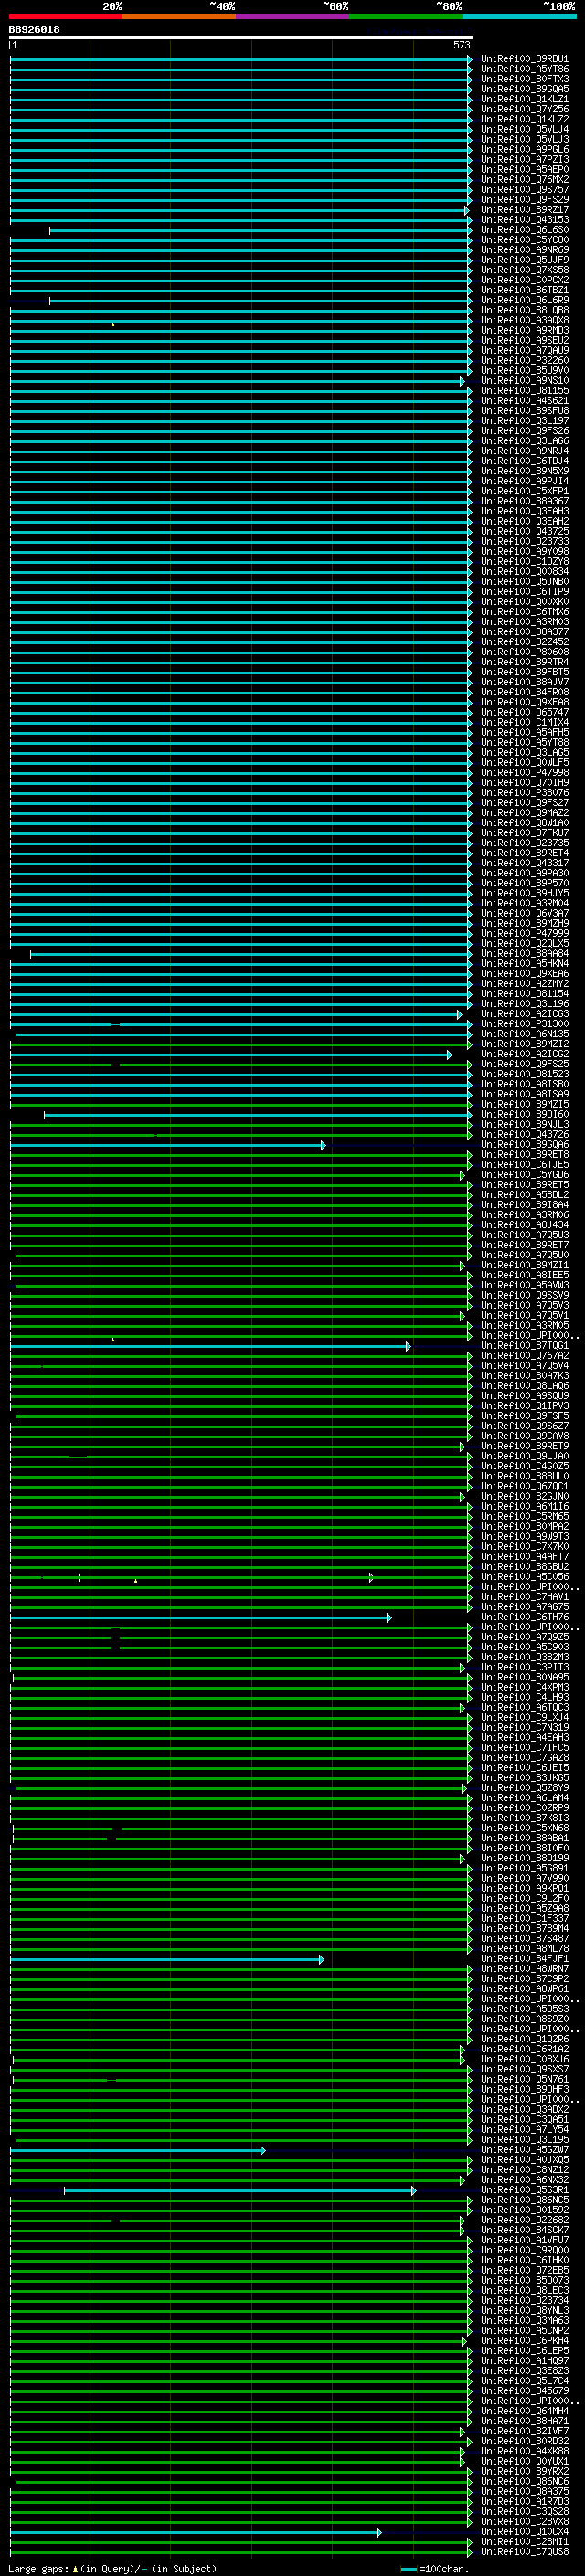Click the short cyan bar for UniRef100_B9GQA6
Viewport: 585px width, 2576px height.
(168, 1145)
